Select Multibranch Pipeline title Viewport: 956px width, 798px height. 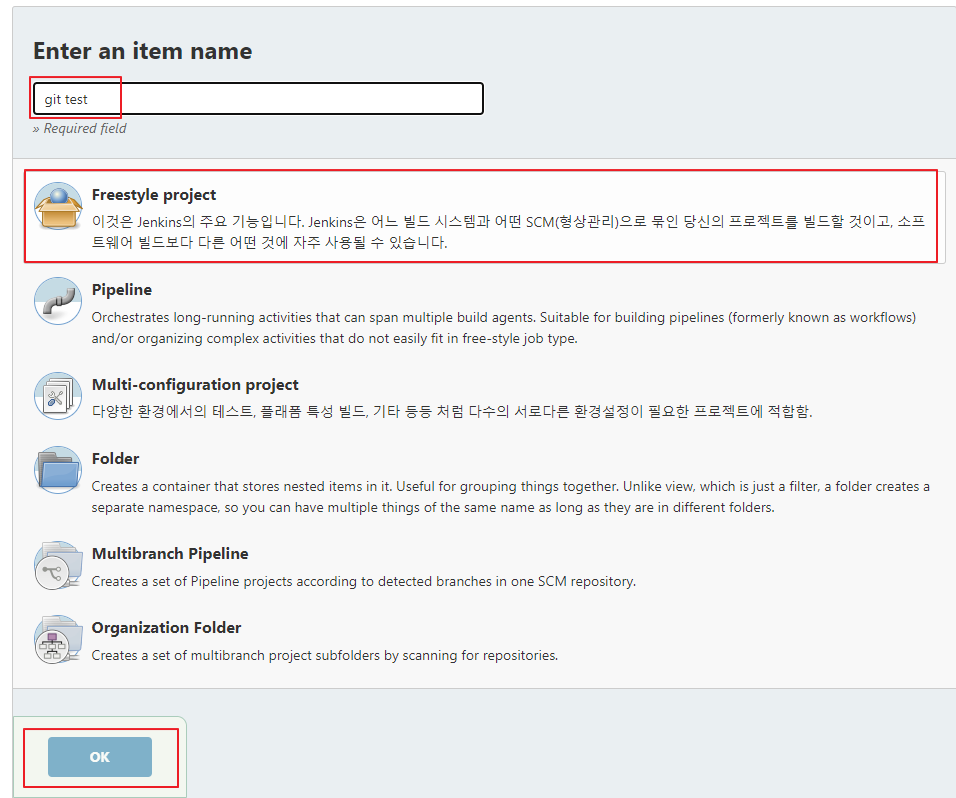click(x=170, y=554)
